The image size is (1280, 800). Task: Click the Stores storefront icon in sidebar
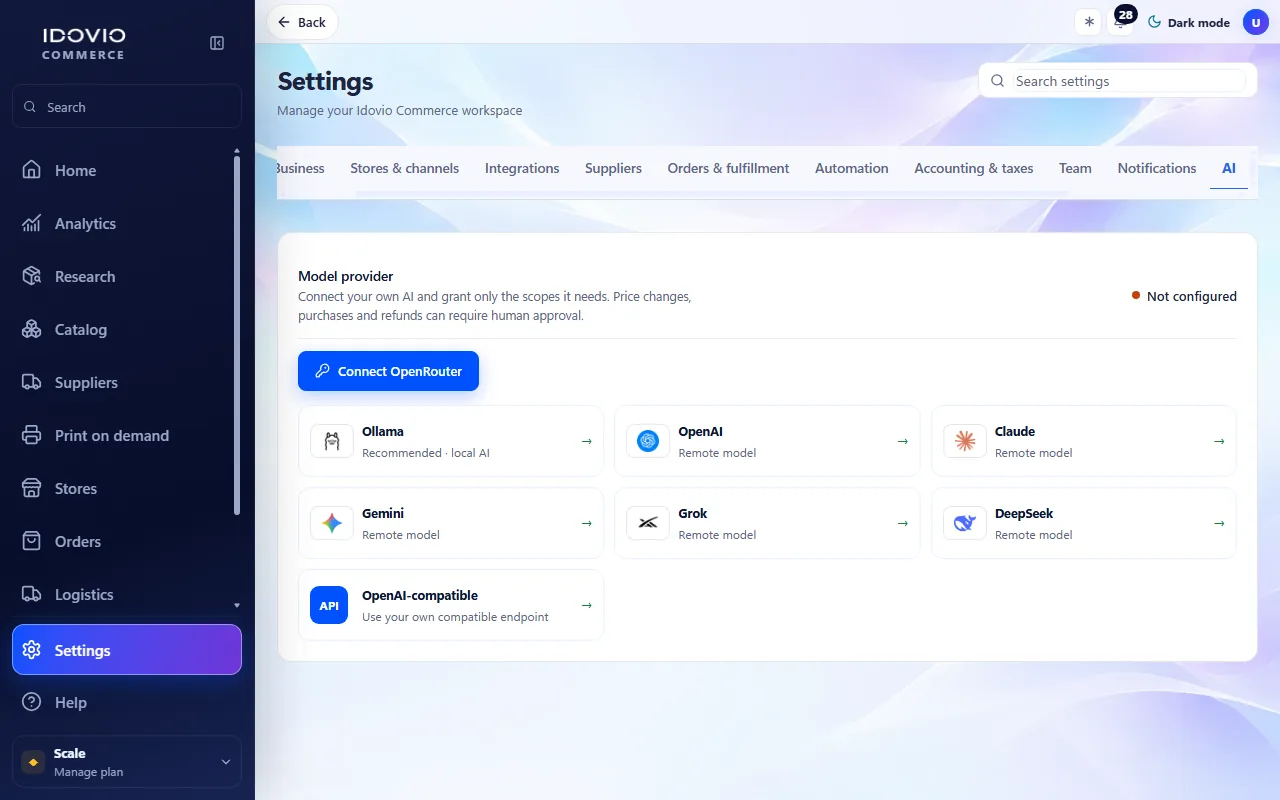coord(32,488)
